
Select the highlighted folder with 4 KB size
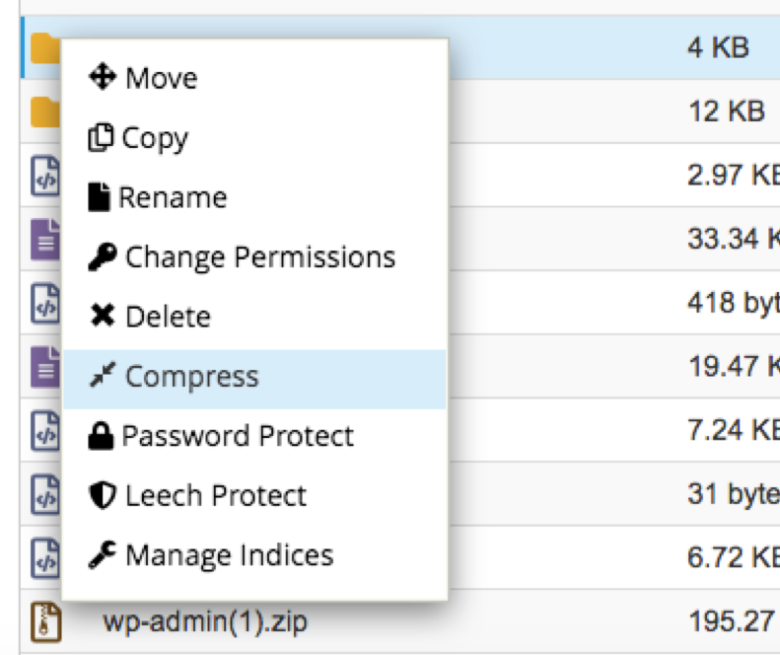(400, 47)
